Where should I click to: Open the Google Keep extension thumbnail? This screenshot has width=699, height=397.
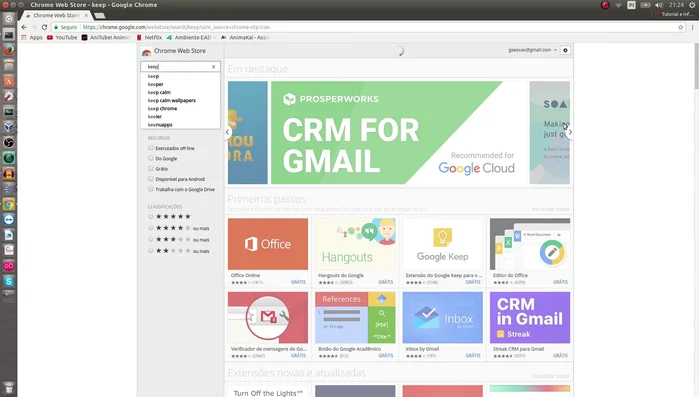442,244
